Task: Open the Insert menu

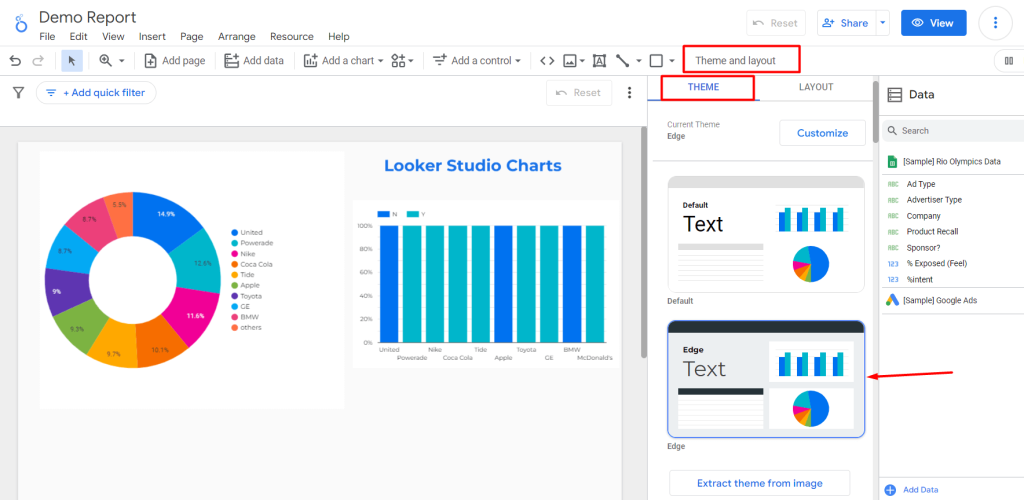Action: pos(152,37)
